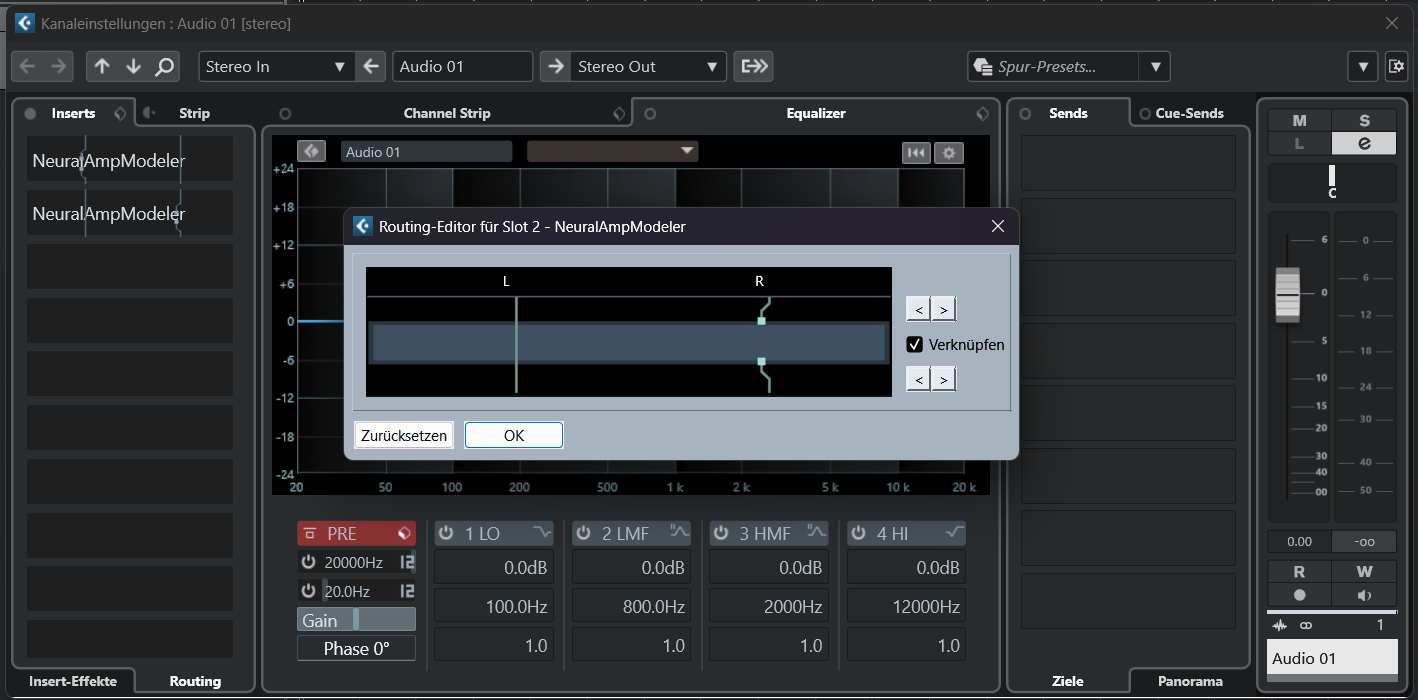Shift upper routing right with > button

tap(944, 309)
